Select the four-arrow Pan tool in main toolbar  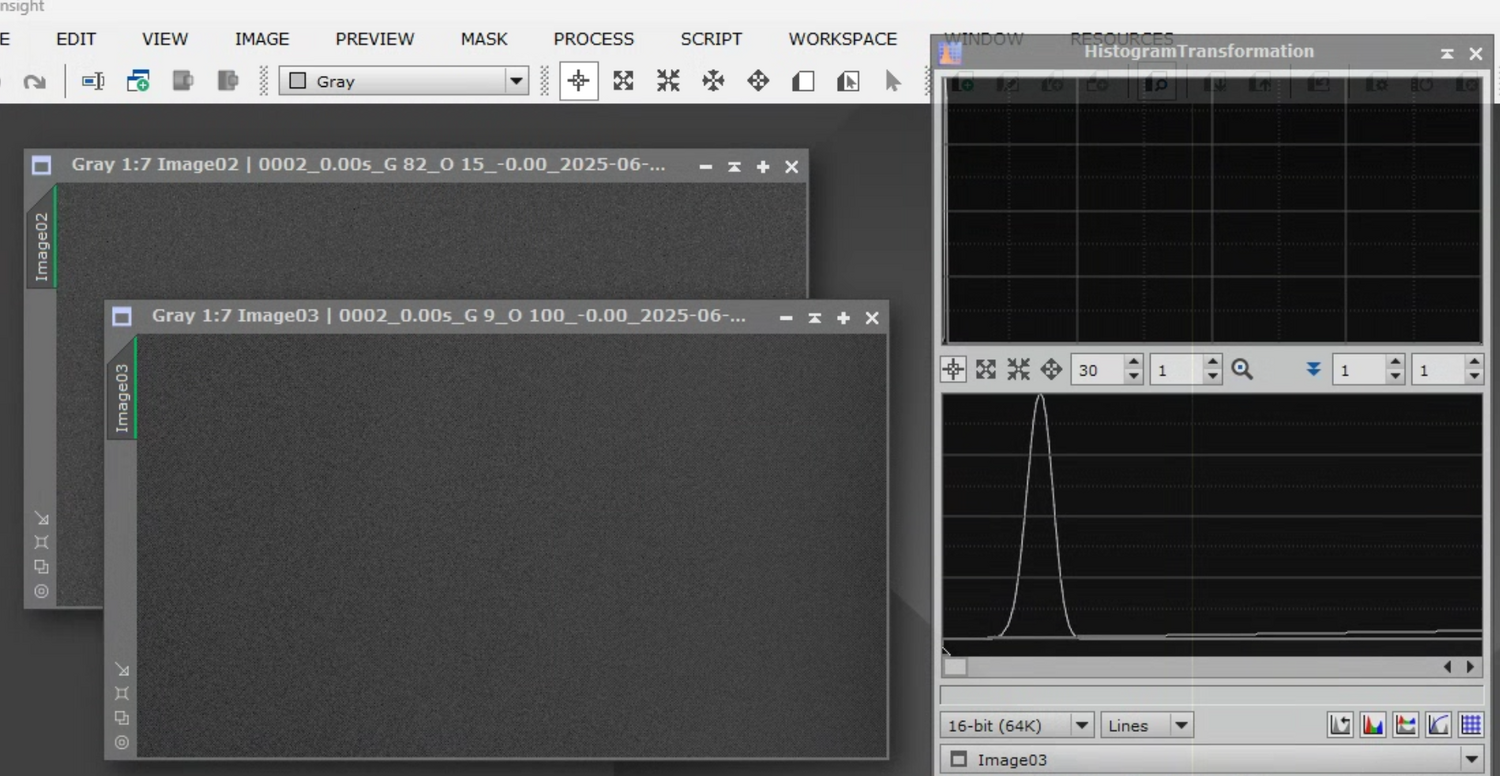point(758,81)
